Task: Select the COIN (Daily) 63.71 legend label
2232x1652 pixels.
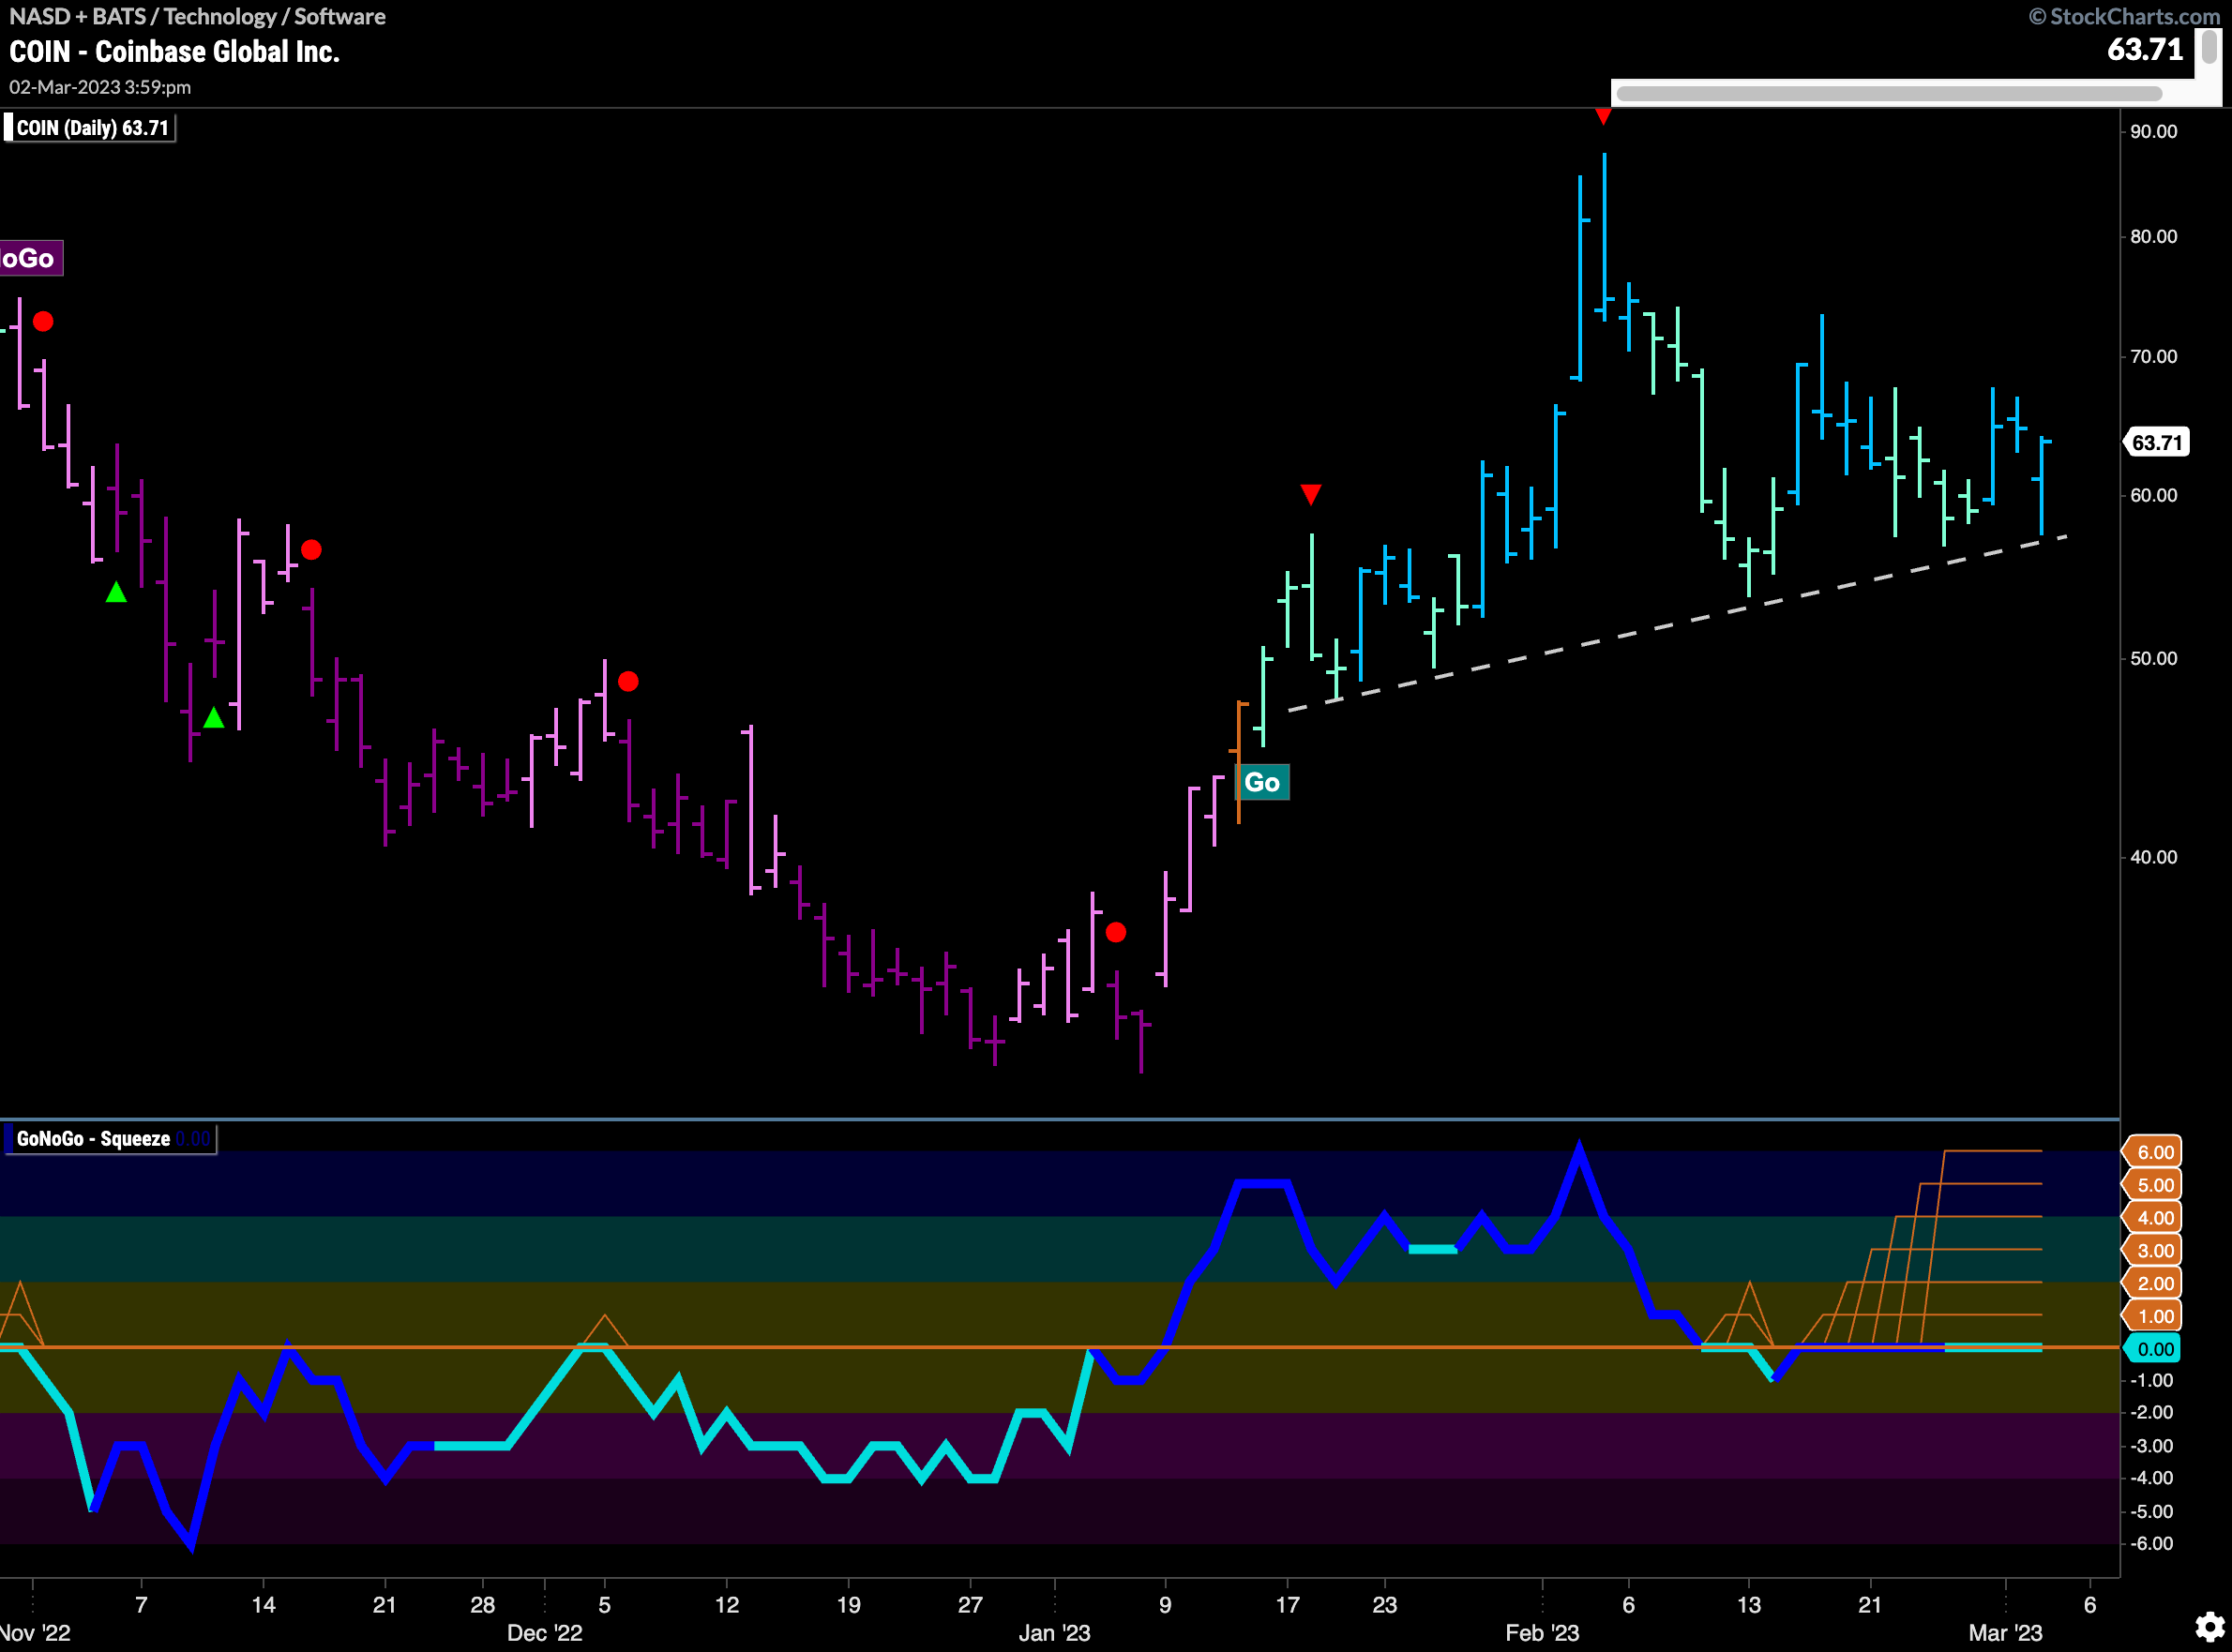Action: coord(91,128)
